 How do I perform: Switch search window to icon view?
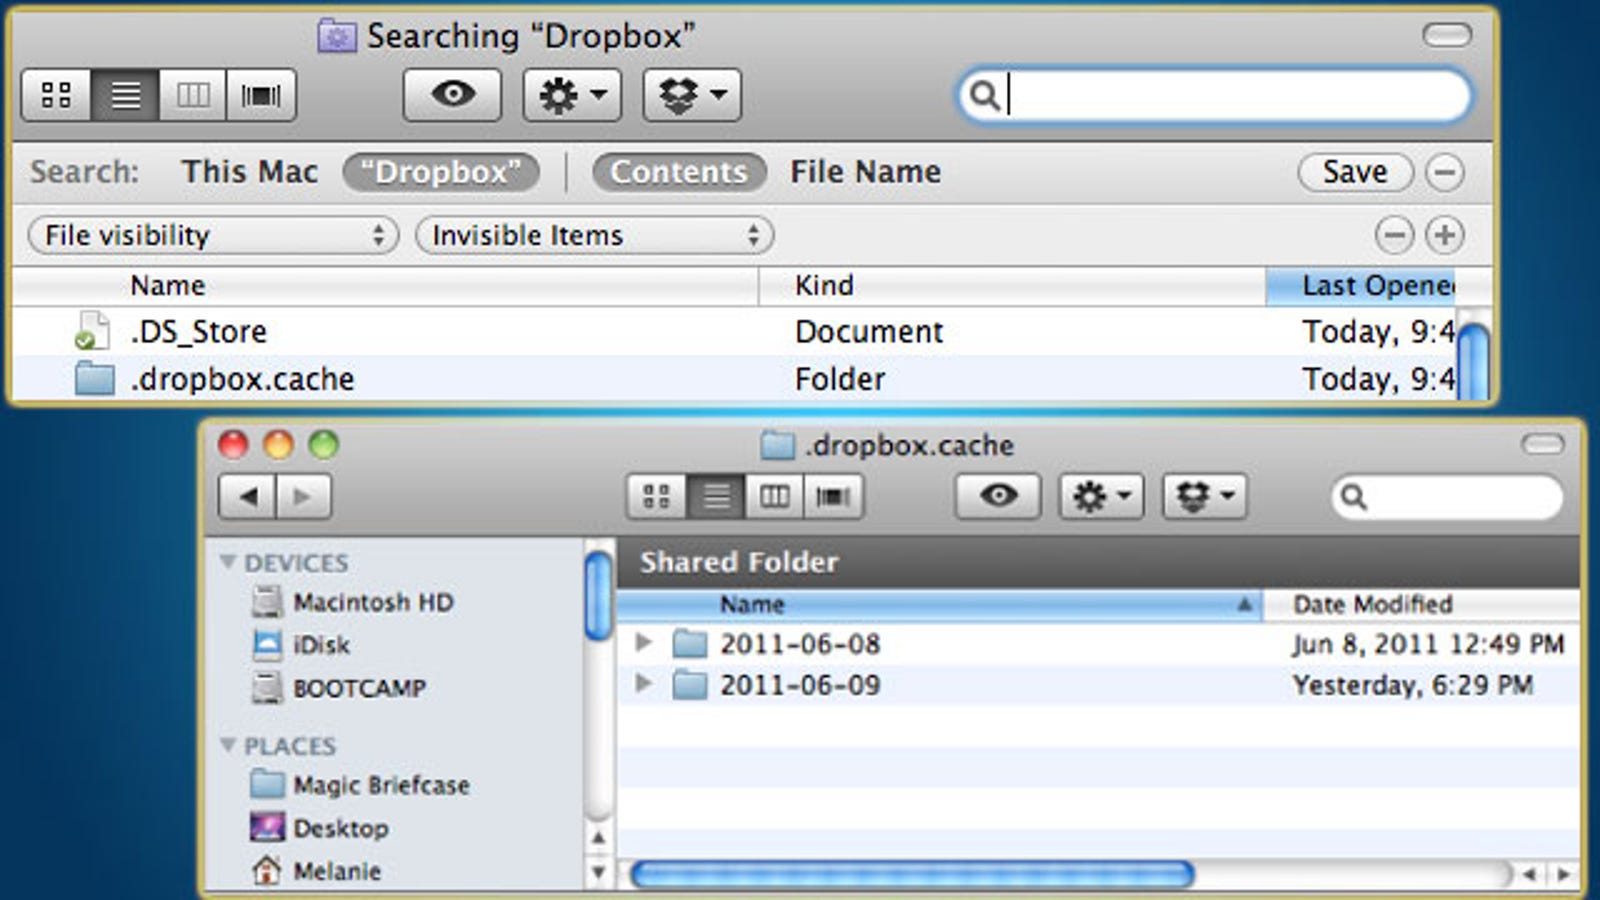point(56,95)
